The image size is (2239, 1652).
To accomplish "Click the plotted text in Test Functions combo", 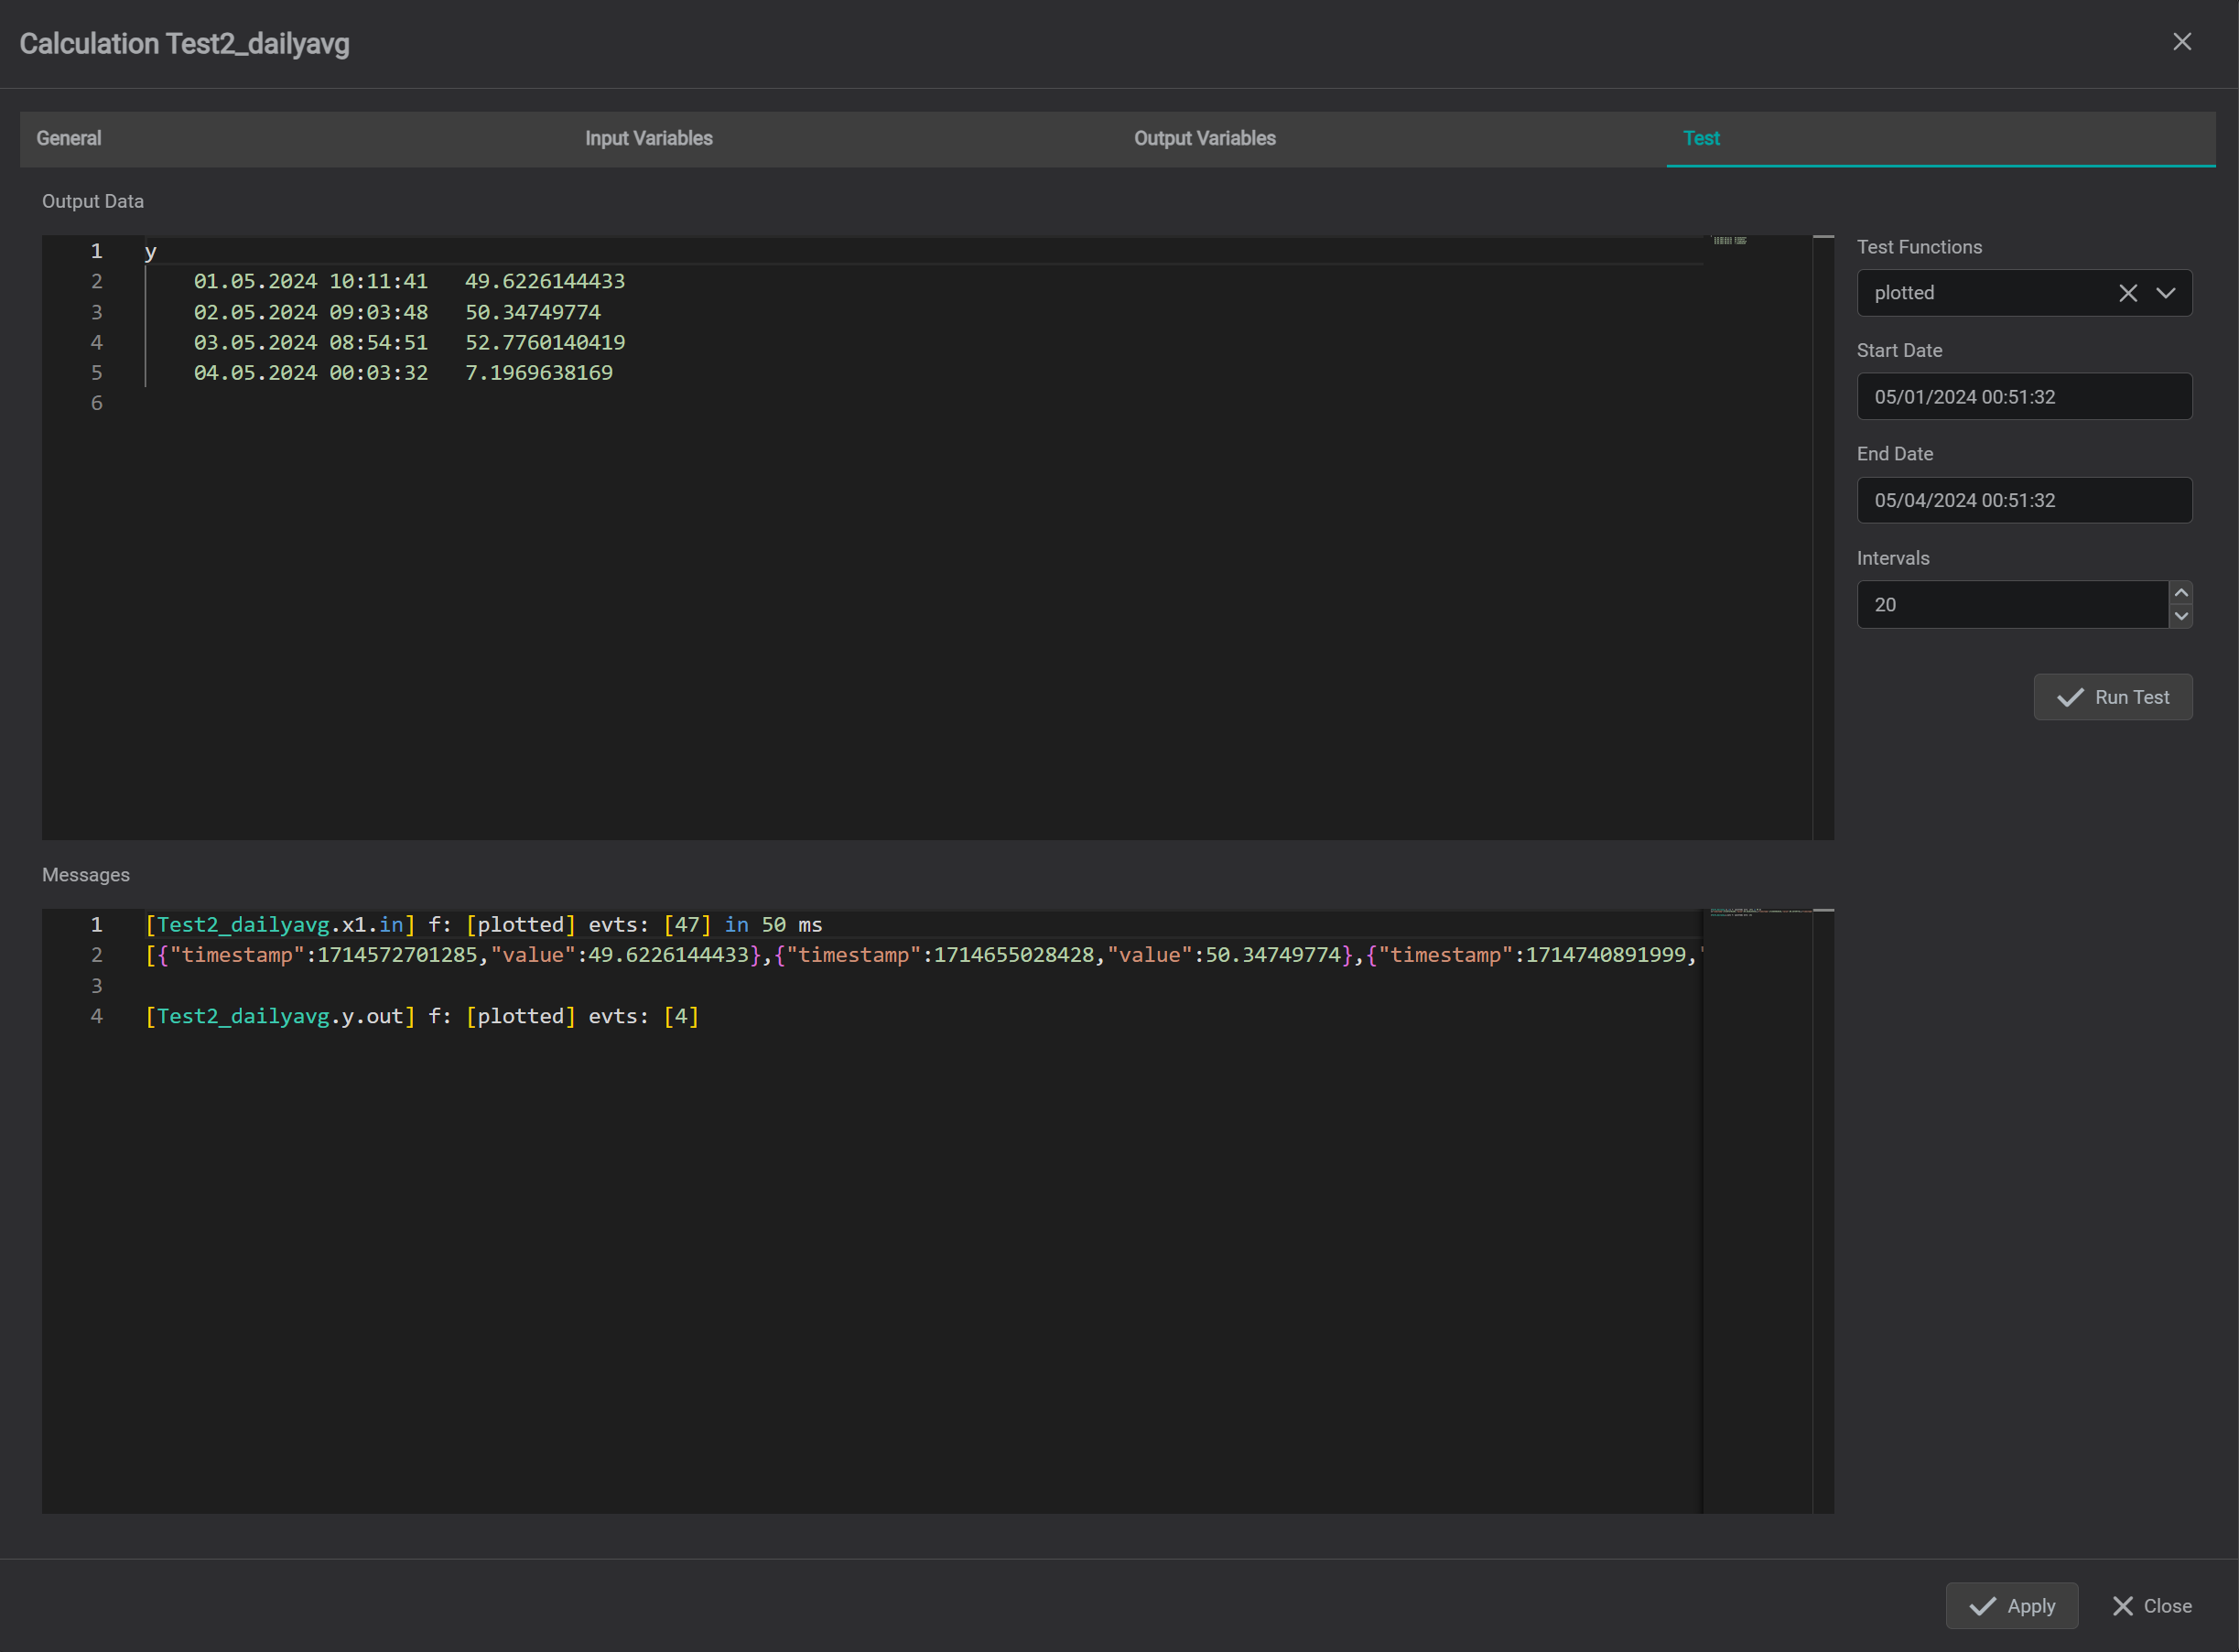I will click(1904, 293).
